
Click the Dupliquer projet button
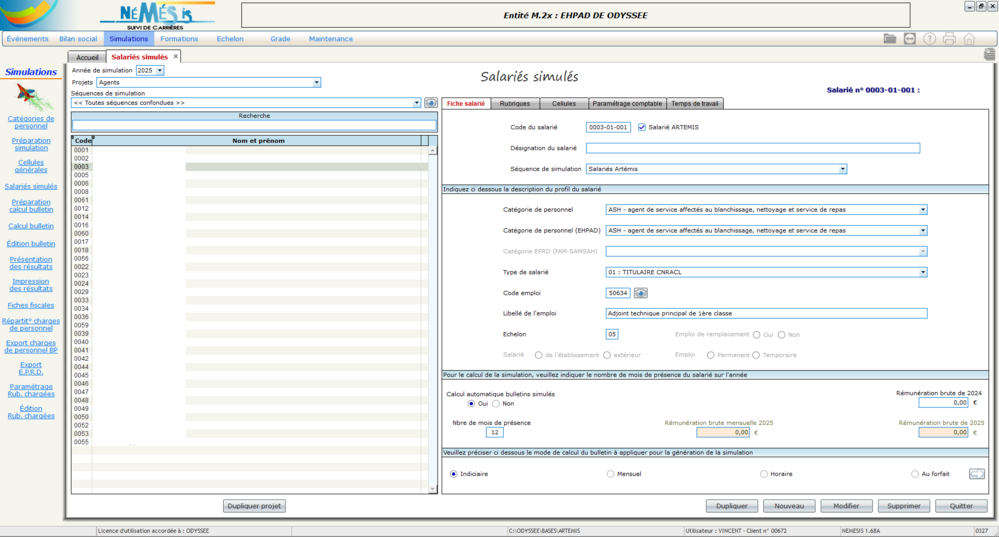254,506
